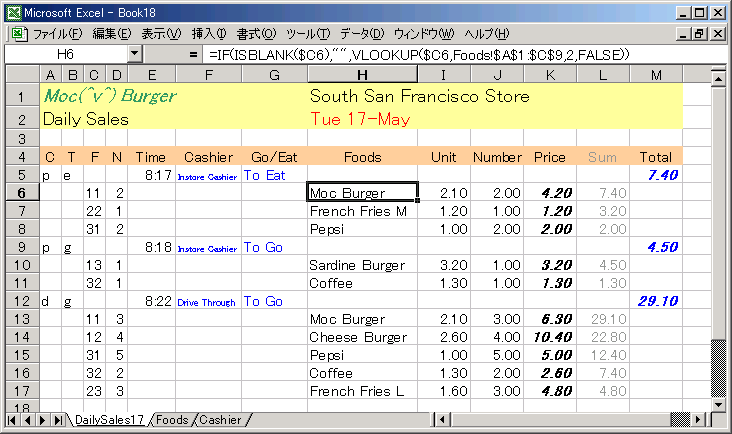The image size is (732, 434).
Task: Select row 12 header
Action: click(x=22, y=301)
